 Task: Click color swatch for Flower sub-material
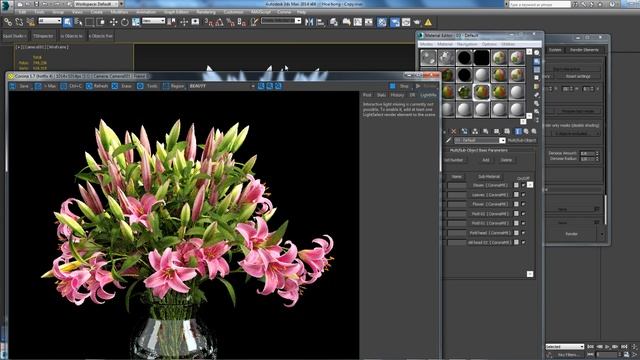click(516, 204)
